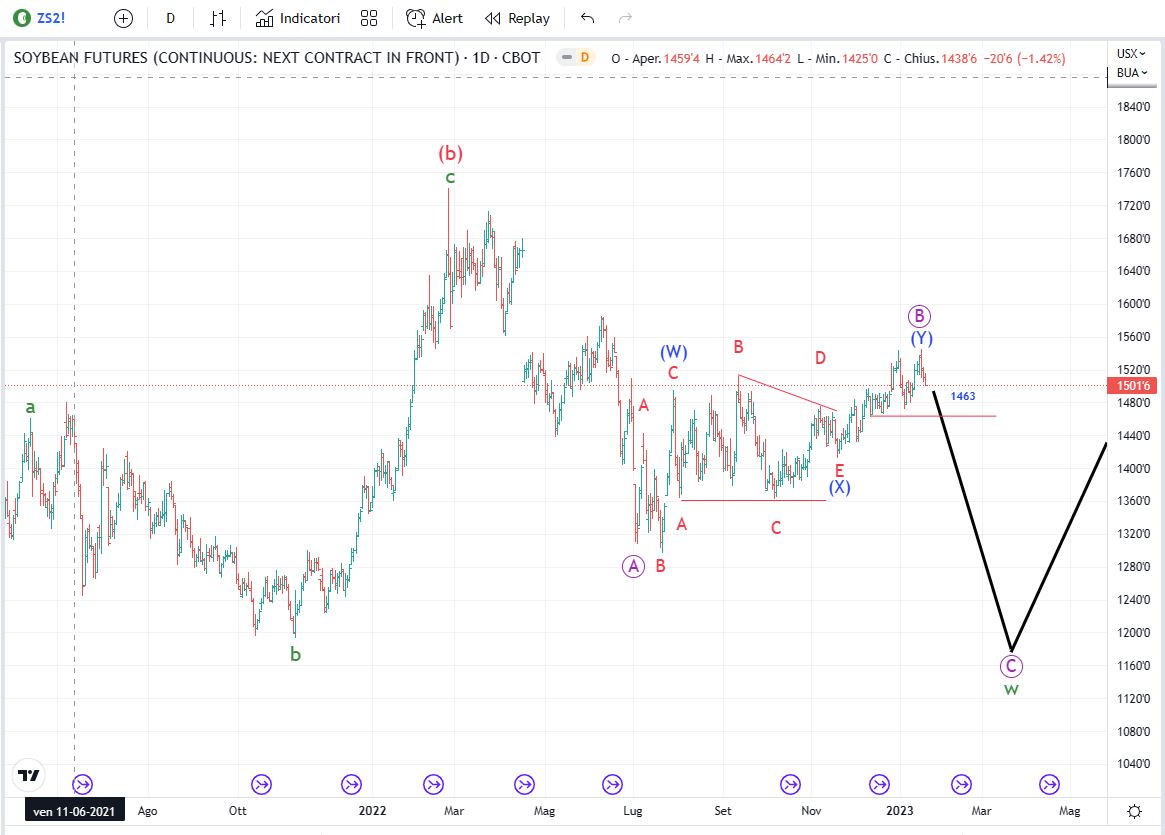Viewport: 1165px width, 835px height.
Task: Click the TradingView logo on chart
Action: click(x=29, y=776)
